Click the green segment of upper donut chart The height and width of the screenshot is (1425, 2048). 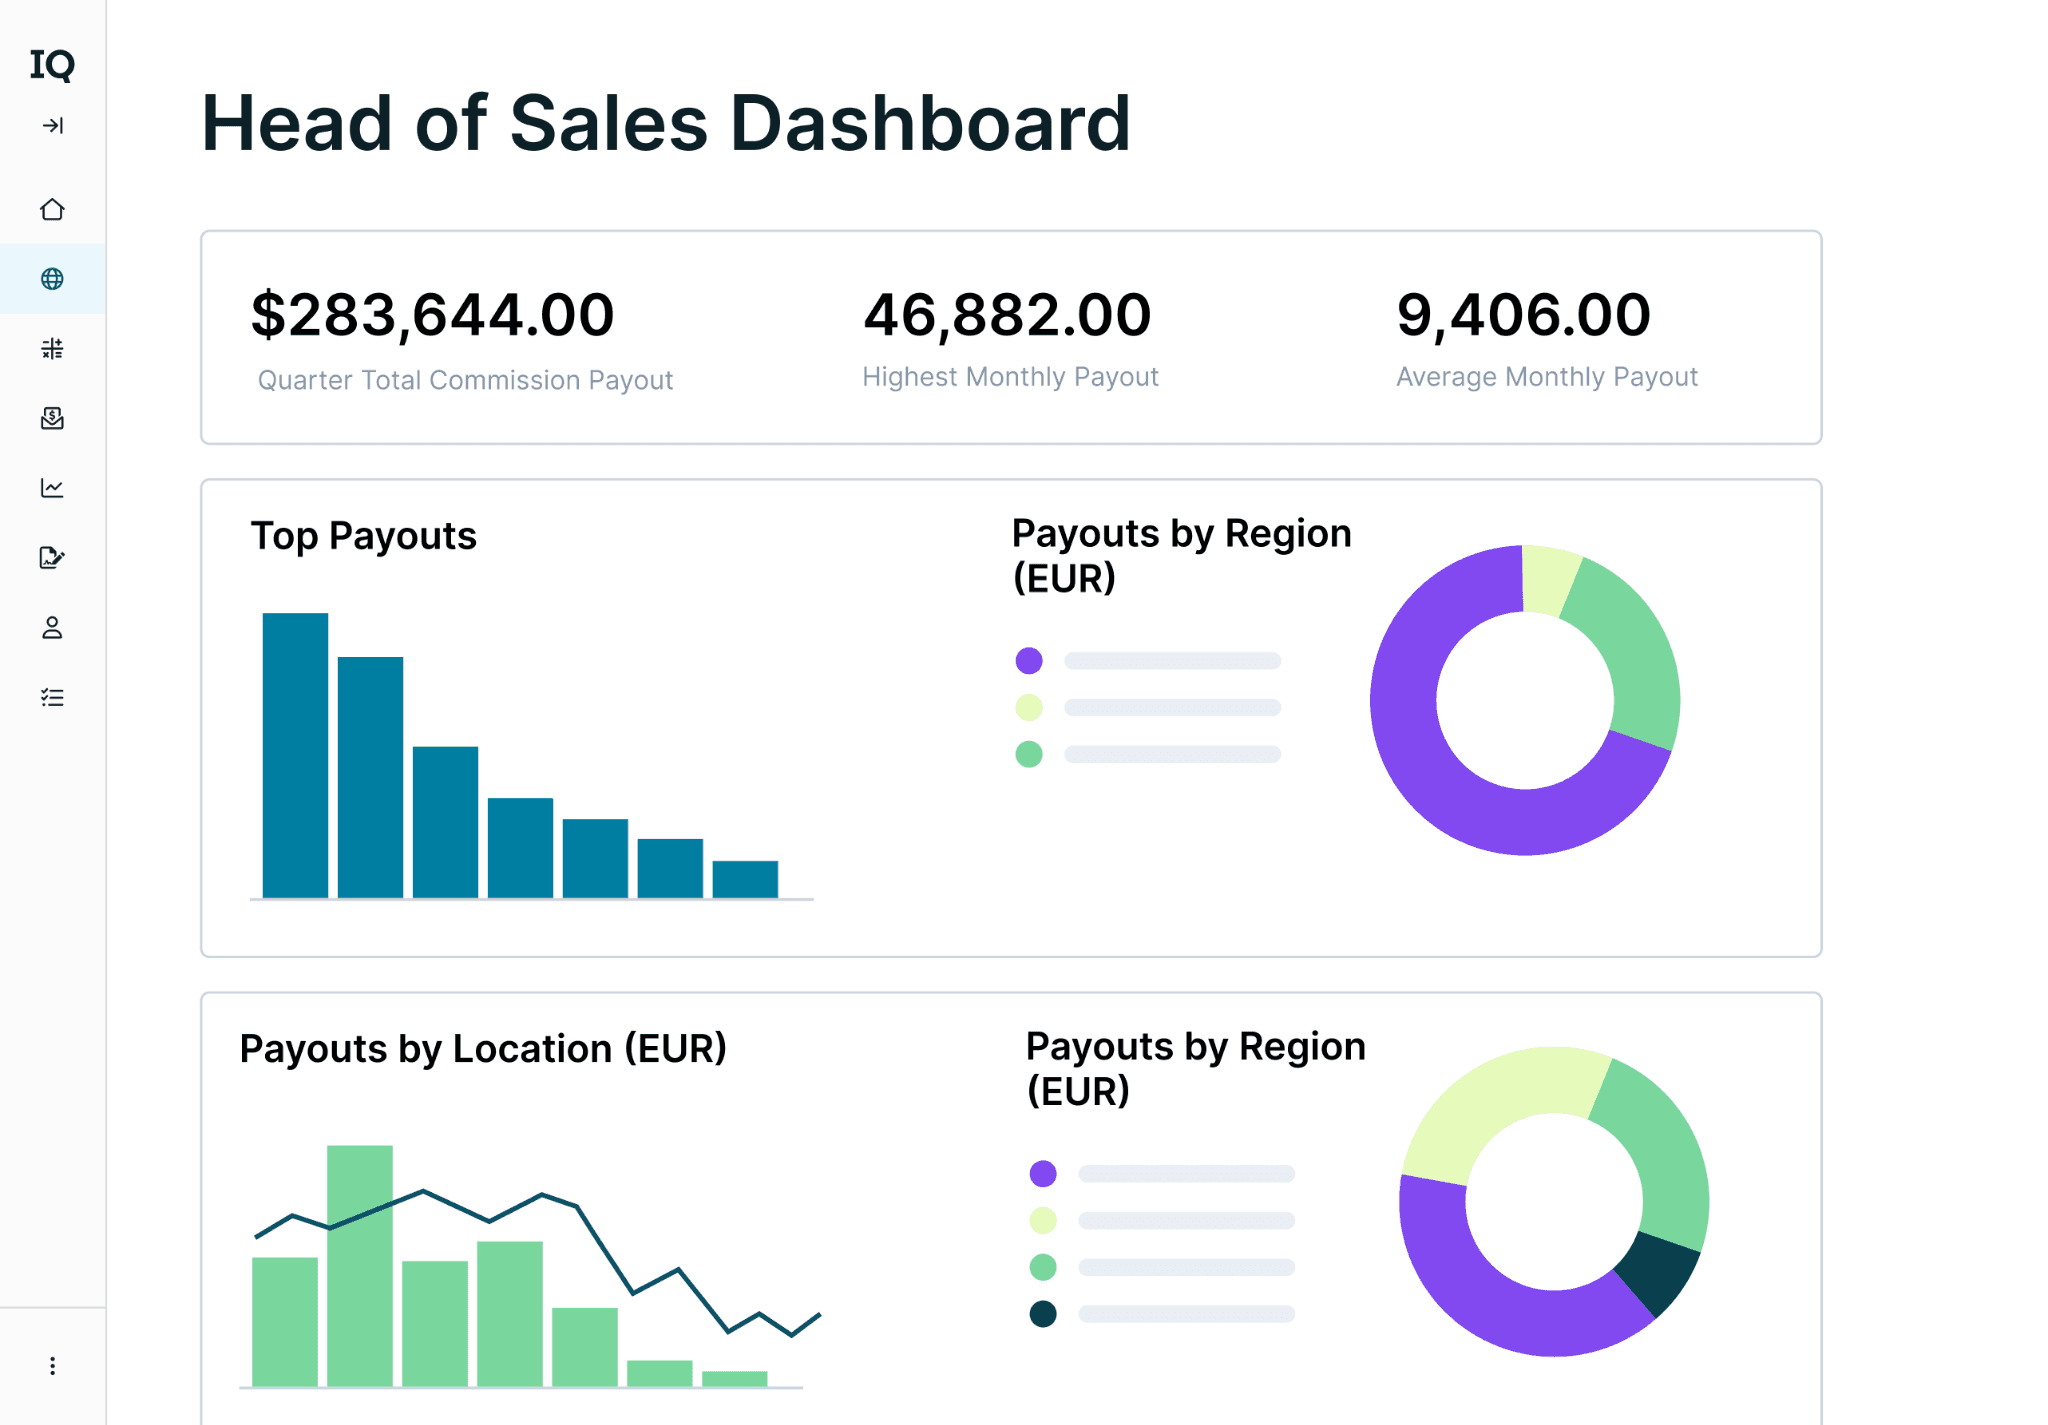coord(1632,650)
